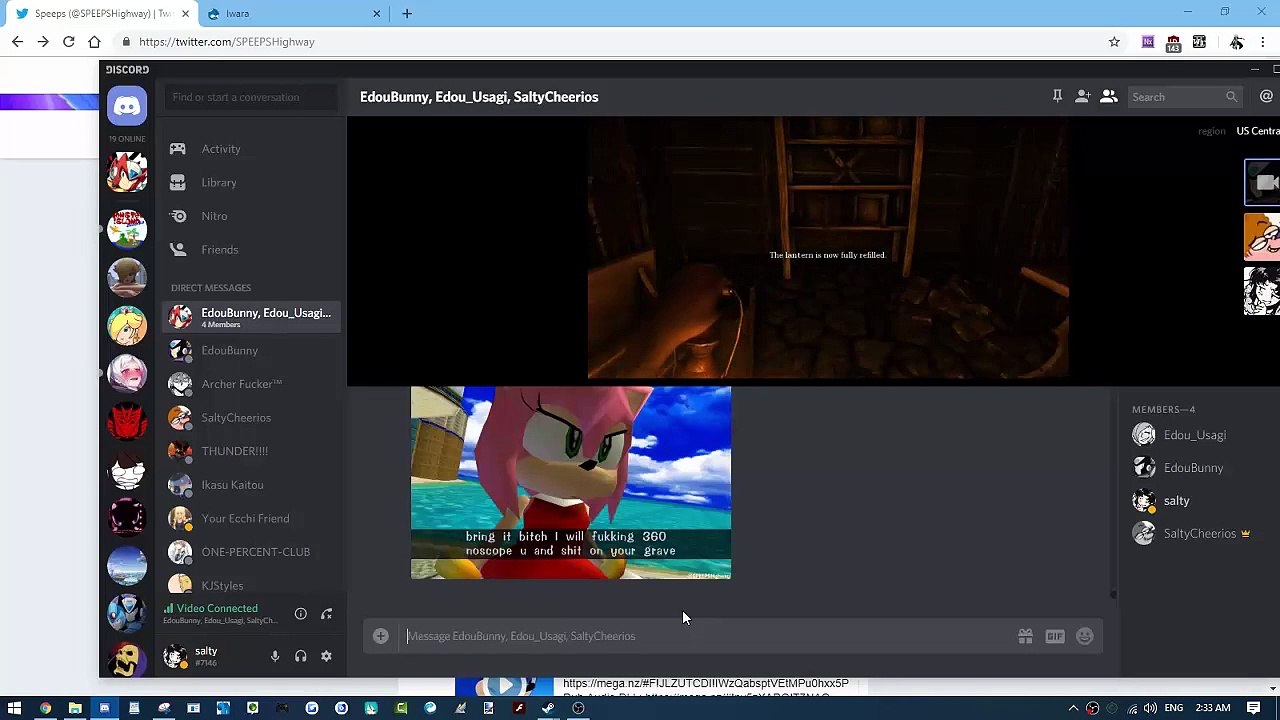Select the blue armored robot server icon
The image size is (1280, 720).
pyautogui.click(x=127, y=613)
